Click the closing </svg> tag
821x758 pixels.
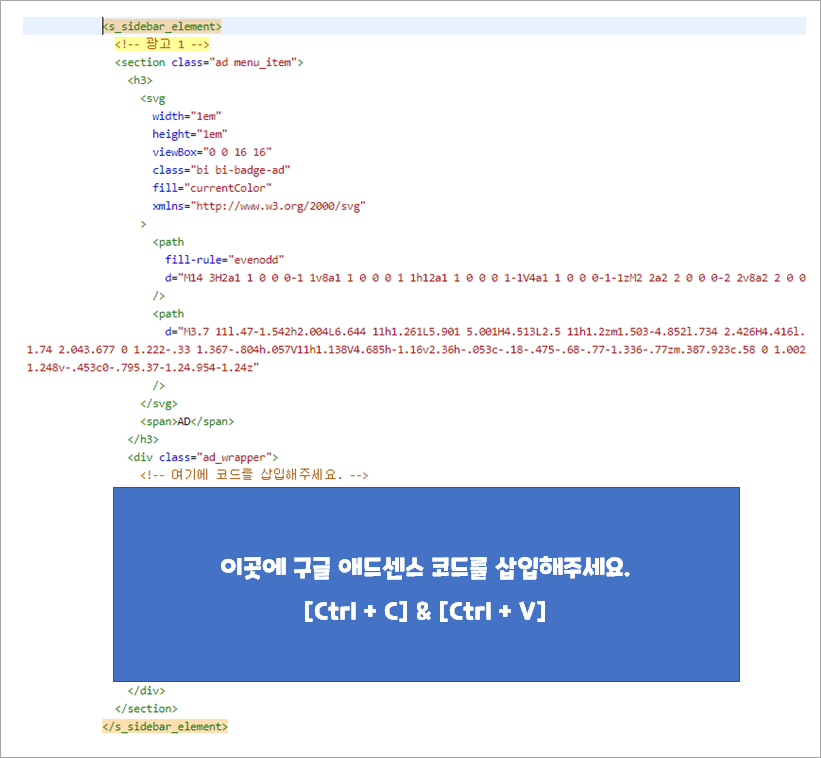tap(159, 404)
